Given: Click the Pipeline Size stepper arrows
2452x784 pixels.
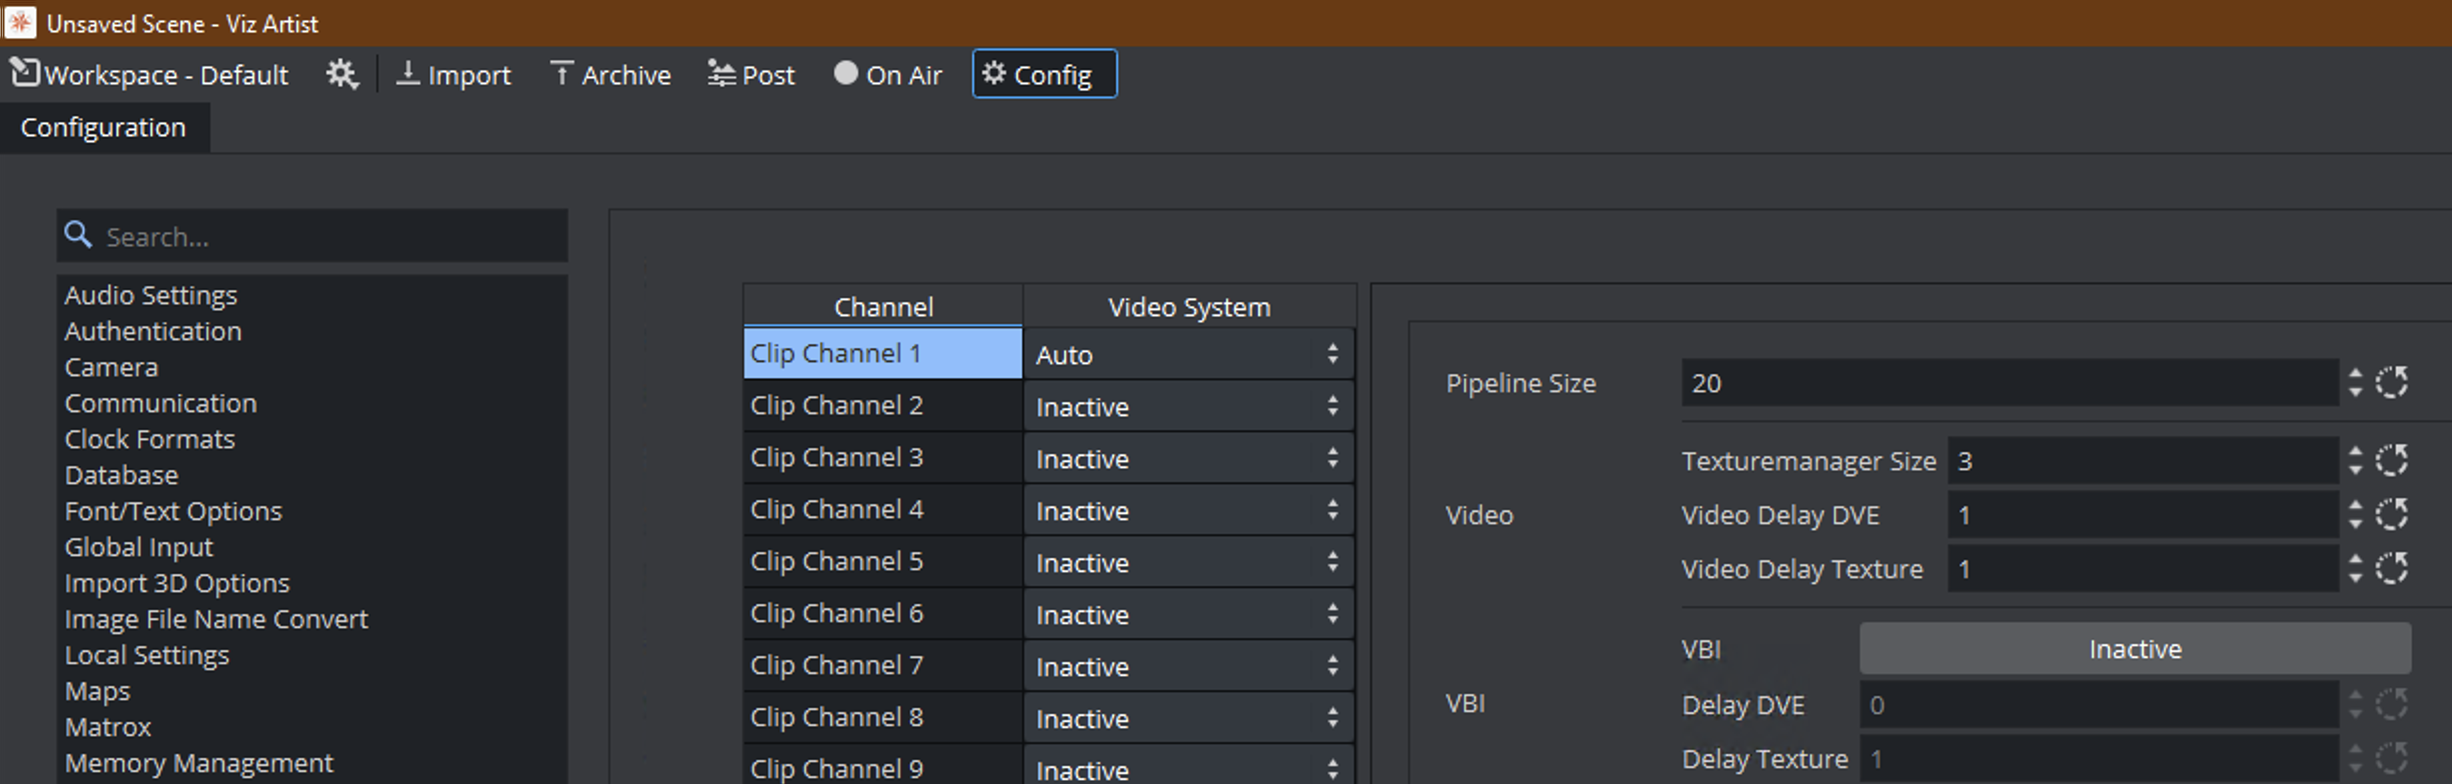Looking at the screenshot, I should click(2355, 382).
